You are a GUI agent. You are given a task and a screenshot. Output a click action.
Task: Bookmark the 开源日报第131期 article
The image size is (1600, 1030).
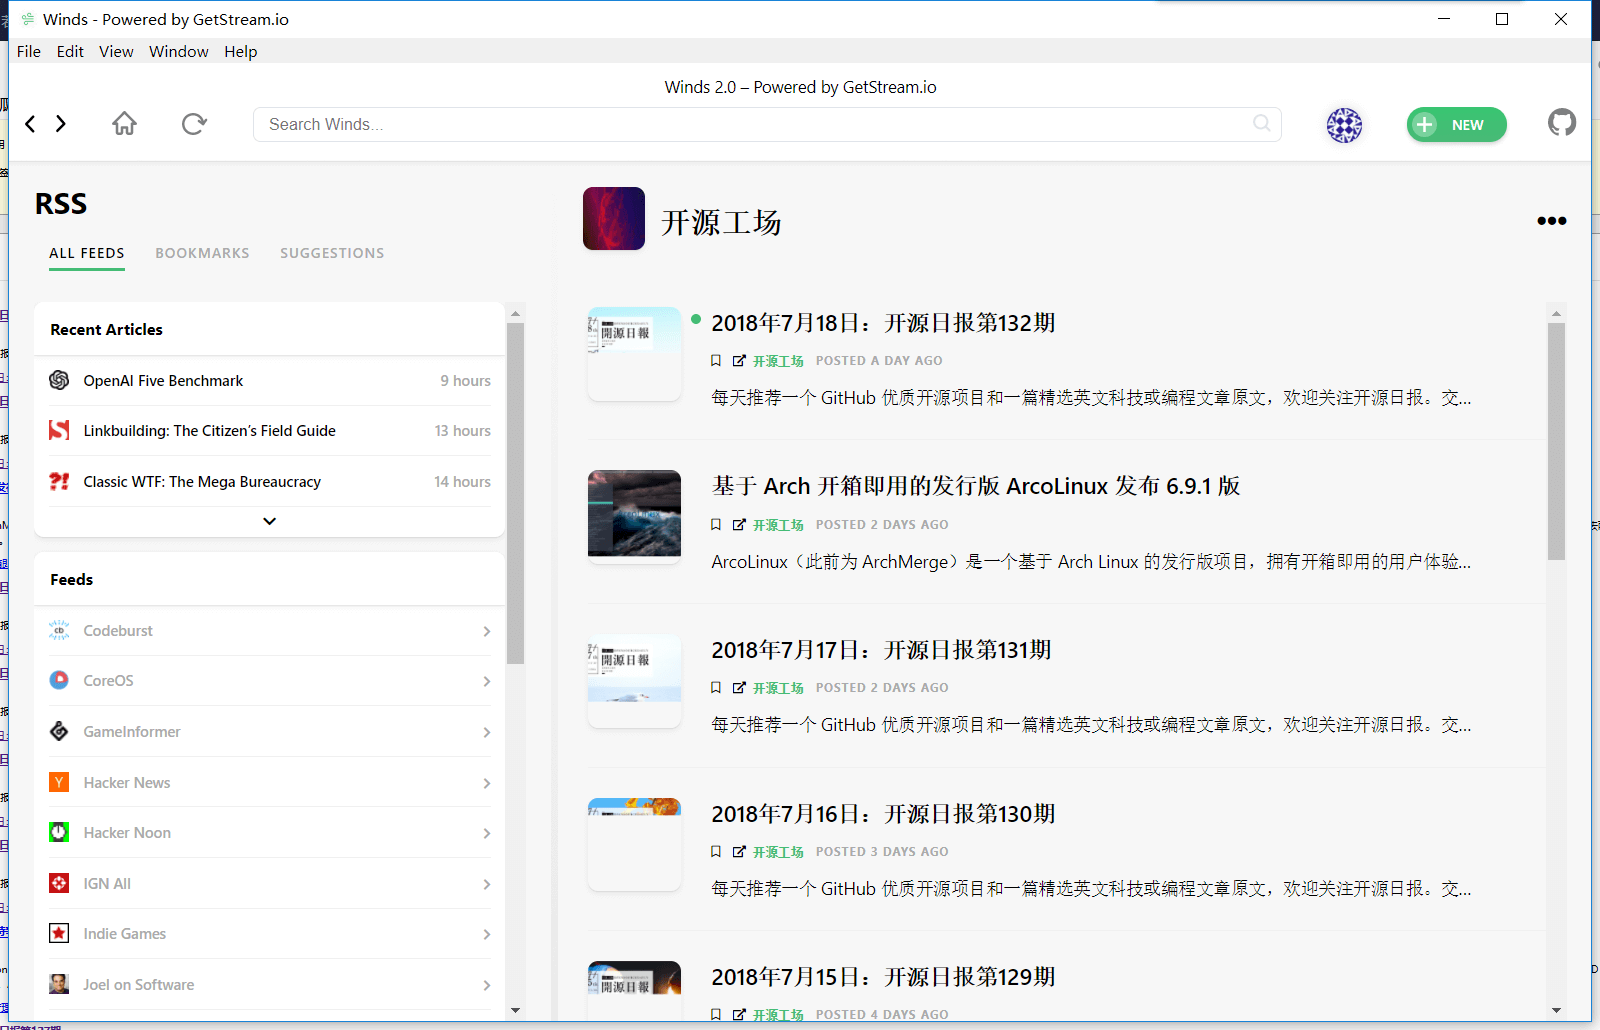[x=716, y=688]
